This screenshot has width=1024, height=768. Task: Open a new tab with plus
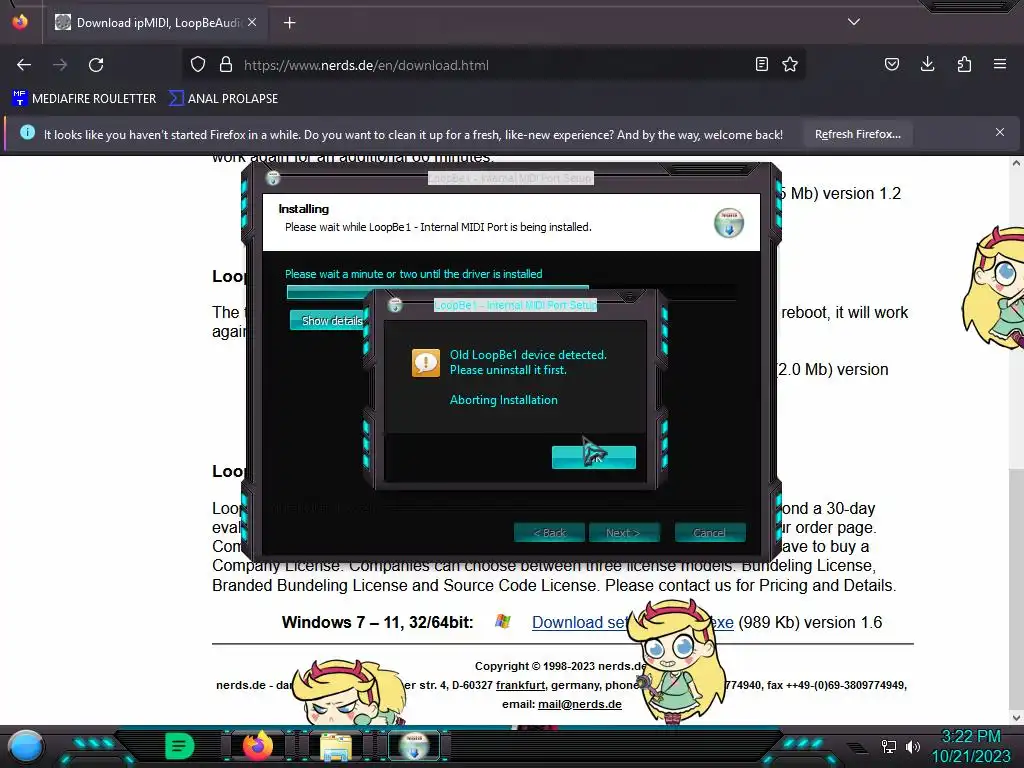click(289, 23)
